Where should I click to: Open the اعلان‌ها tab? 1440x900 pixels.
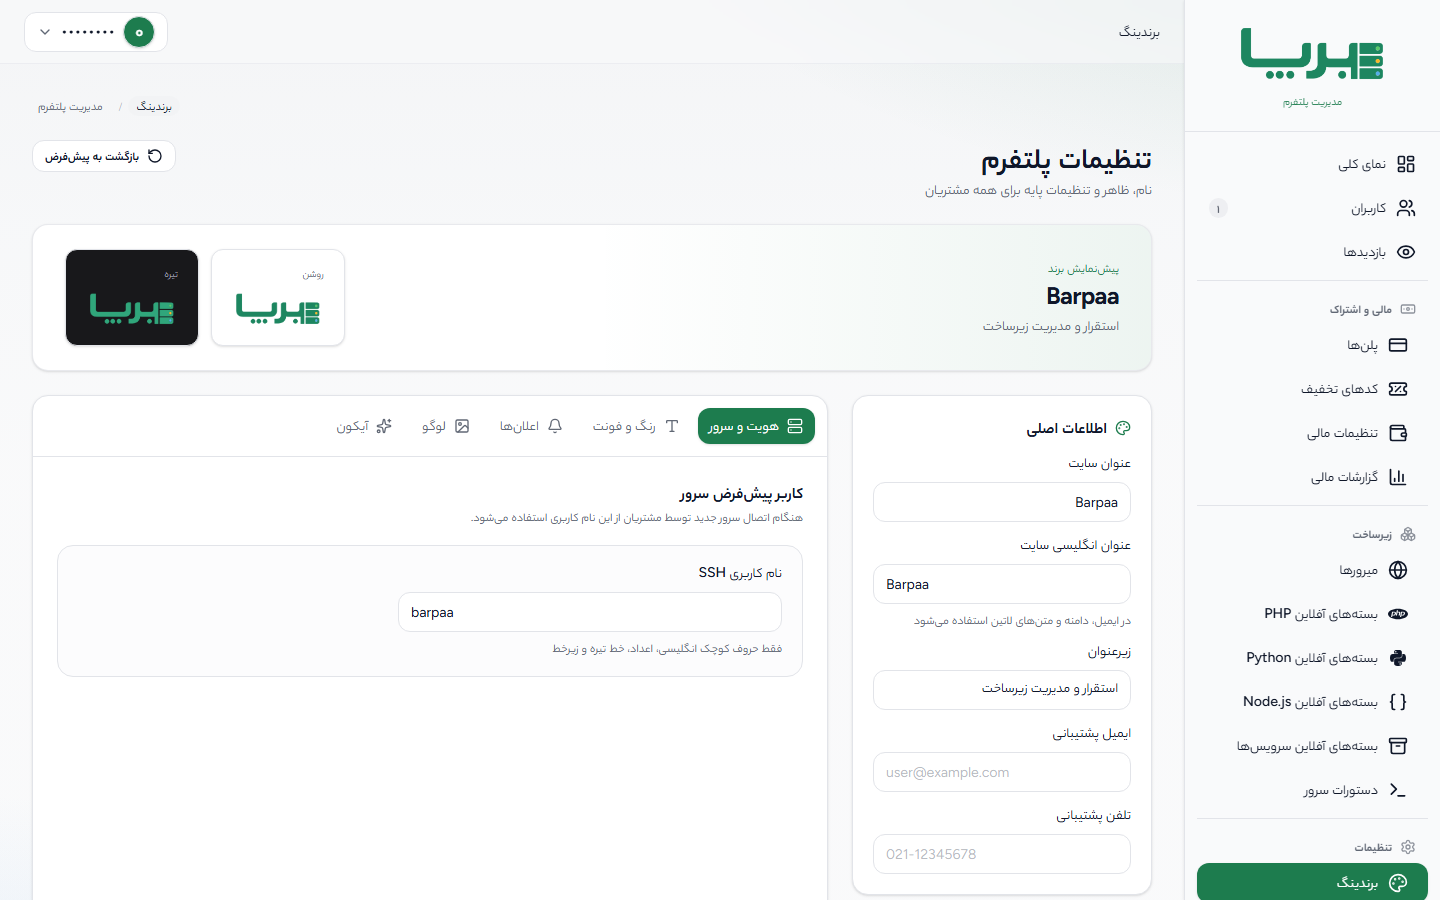(531, 426)
